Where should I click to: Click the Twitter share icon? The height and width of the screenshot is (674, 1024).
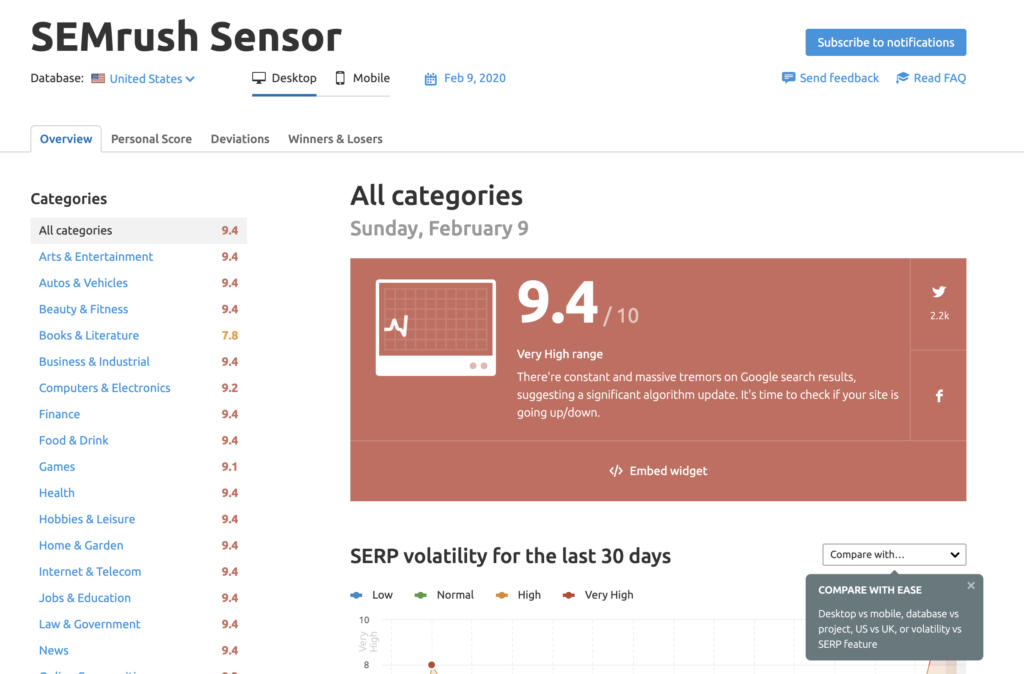pos(939,292)
